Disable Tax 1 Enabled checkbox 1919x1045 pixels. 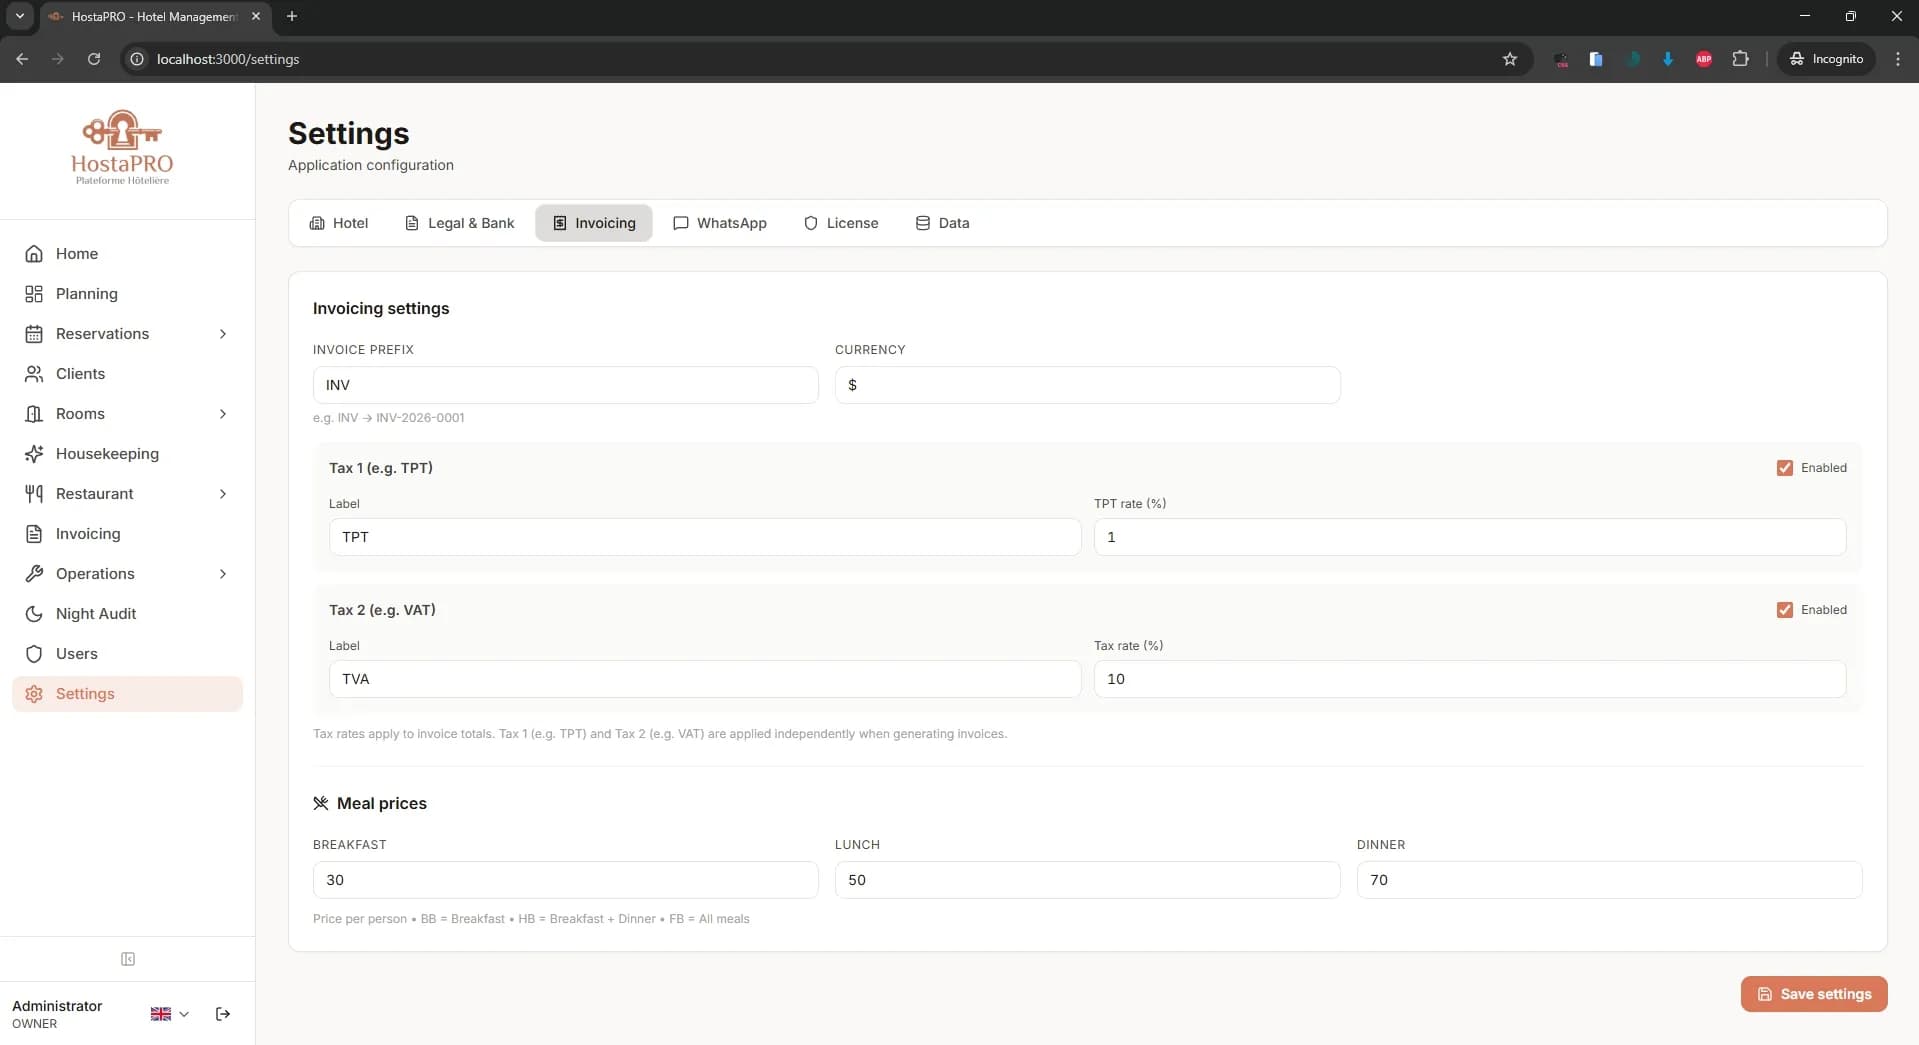(1786, 468)
